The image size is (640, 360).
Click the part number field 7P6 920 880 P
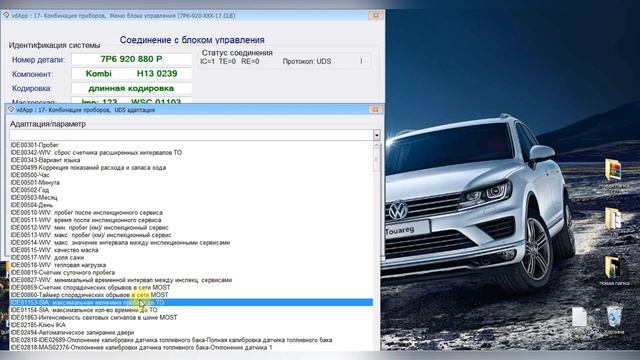coord(131,59)
